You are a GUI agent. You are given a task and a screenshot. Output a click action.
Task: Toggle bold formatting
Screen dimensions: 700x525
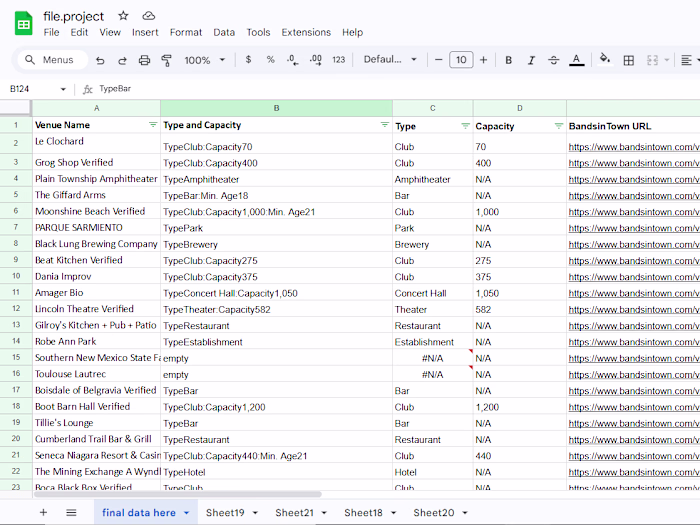(508, 60)
